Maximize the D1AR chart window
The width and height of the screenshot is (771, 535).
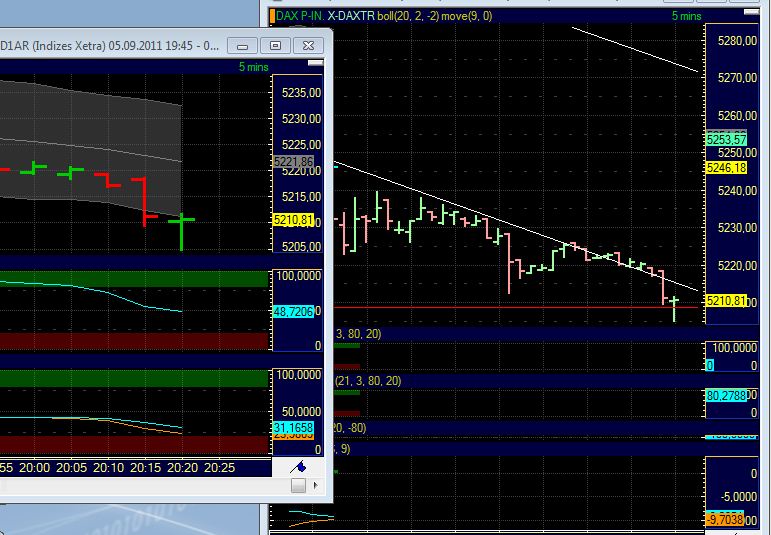275,46
